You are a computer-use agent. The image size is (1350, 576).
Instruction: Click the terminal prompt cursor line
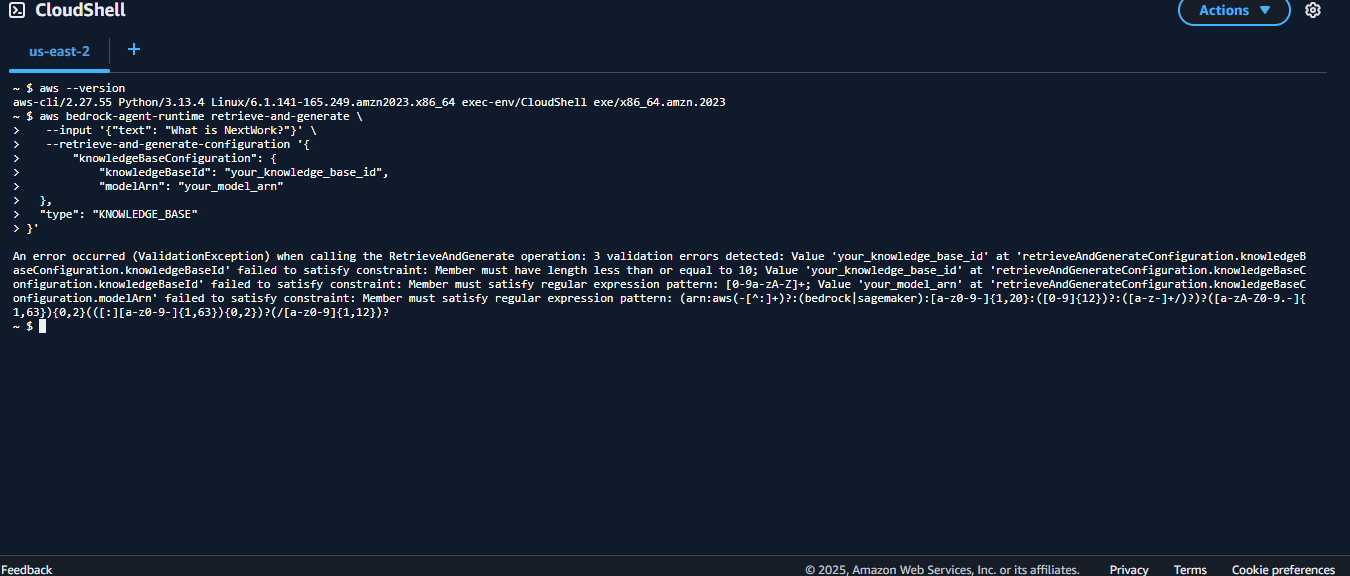30,326
